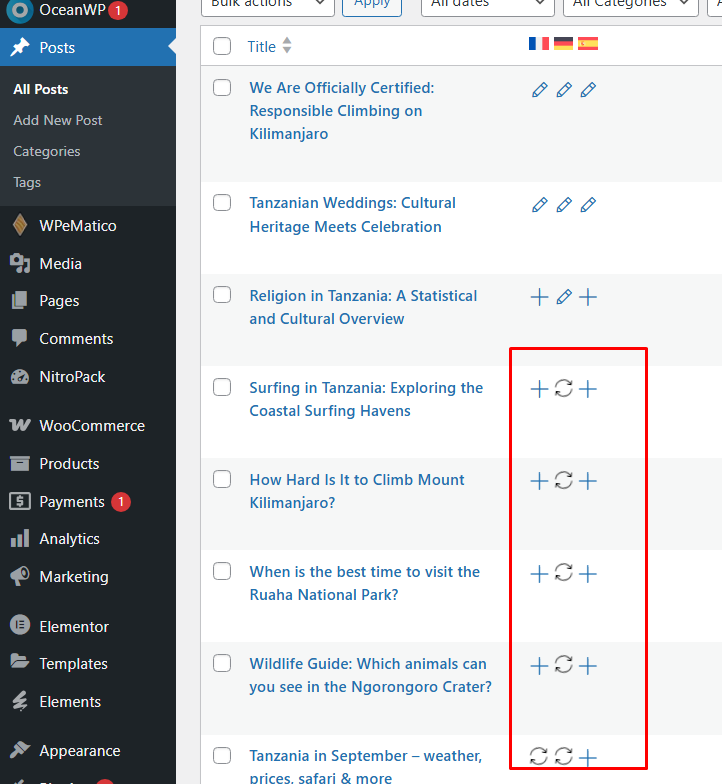
Task: Click the French flag column header
Action: click(539, 44)
